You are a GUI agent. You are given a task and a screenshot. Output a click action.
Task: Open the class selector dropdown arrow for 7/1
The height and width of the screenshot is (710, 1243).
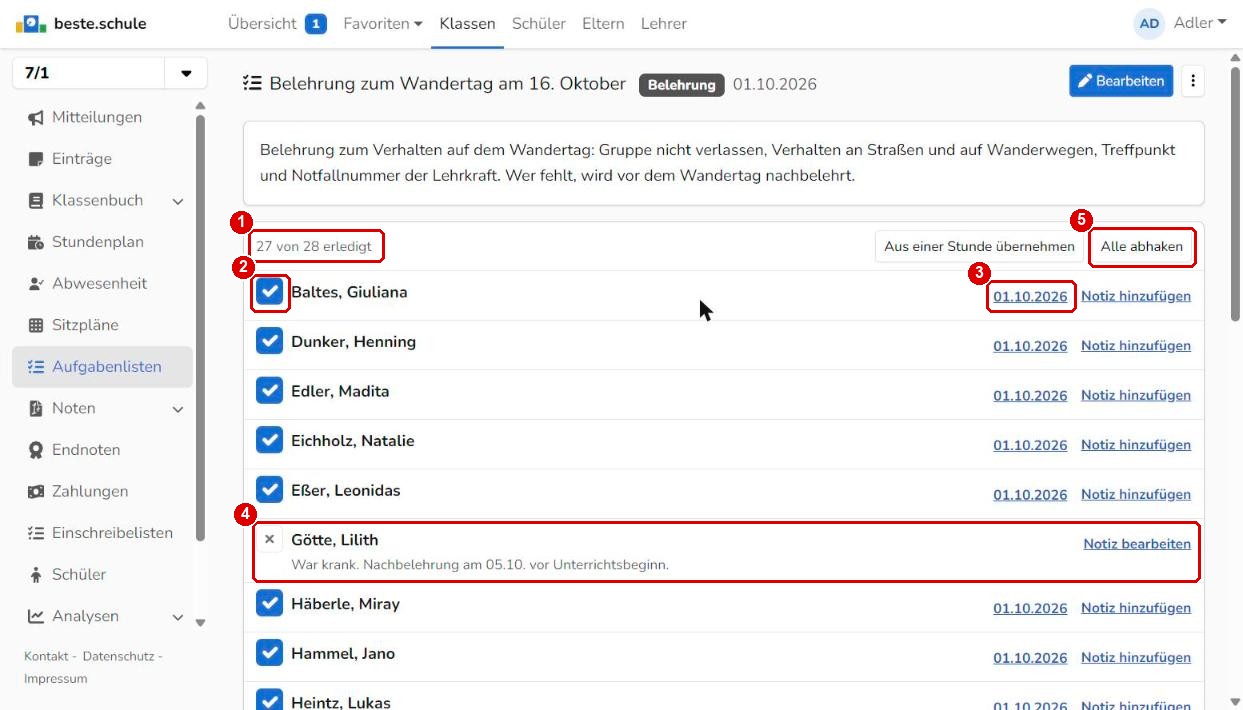186,74
